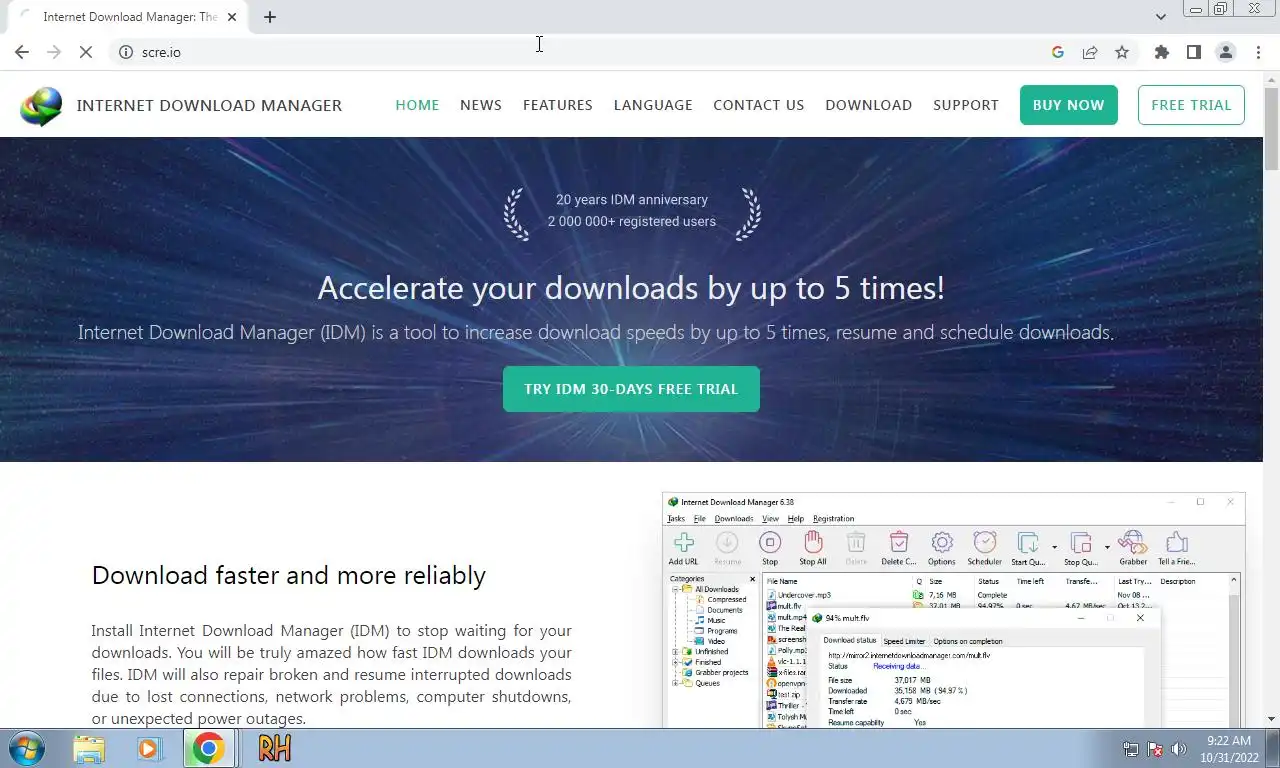Open Windows Explorer from the taskbar

(x=89, y=748)
